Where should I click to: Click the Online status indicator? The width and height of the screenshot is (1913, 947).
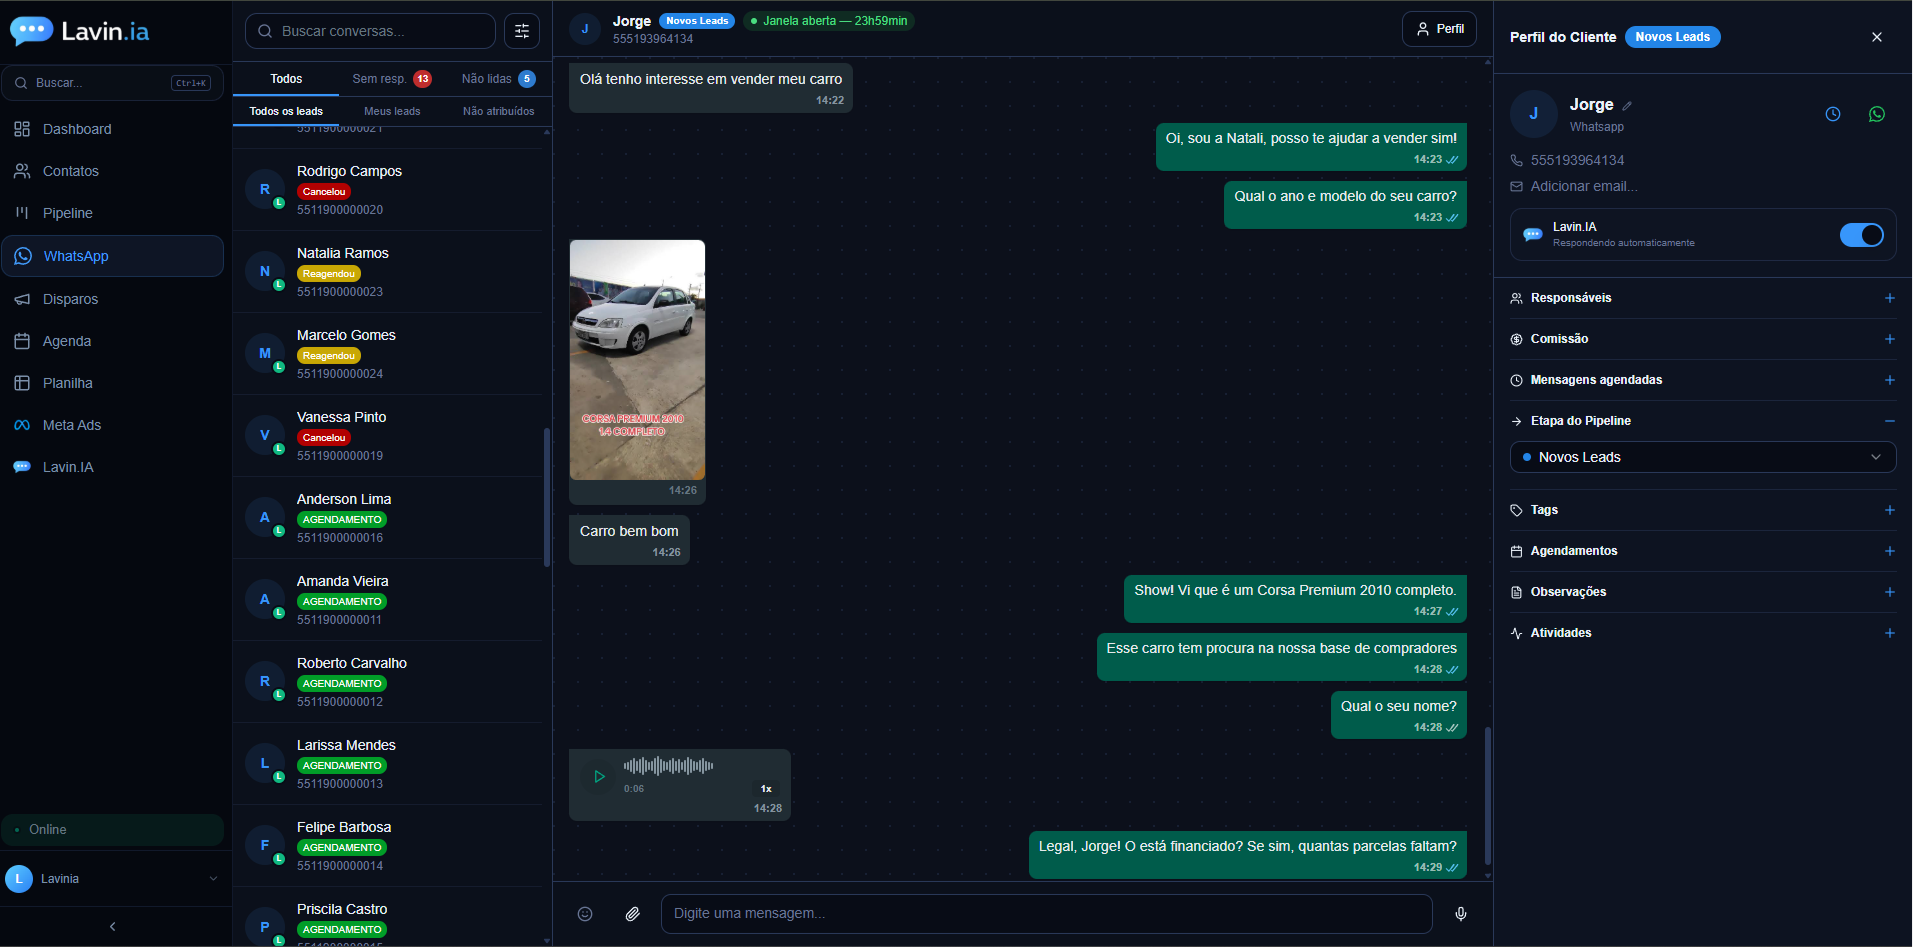[112, 830]
